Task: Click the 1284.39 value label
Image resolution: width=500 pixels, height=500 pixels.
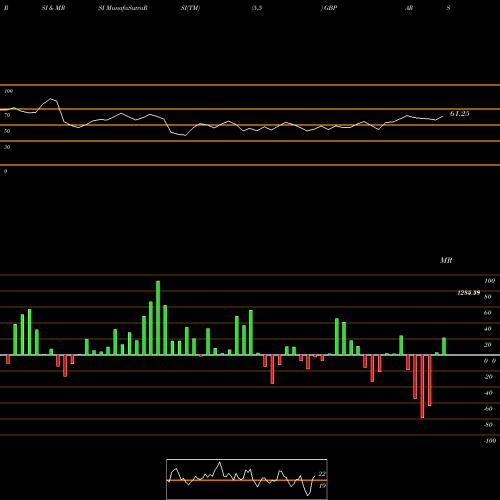Action: tap(469, 293)
